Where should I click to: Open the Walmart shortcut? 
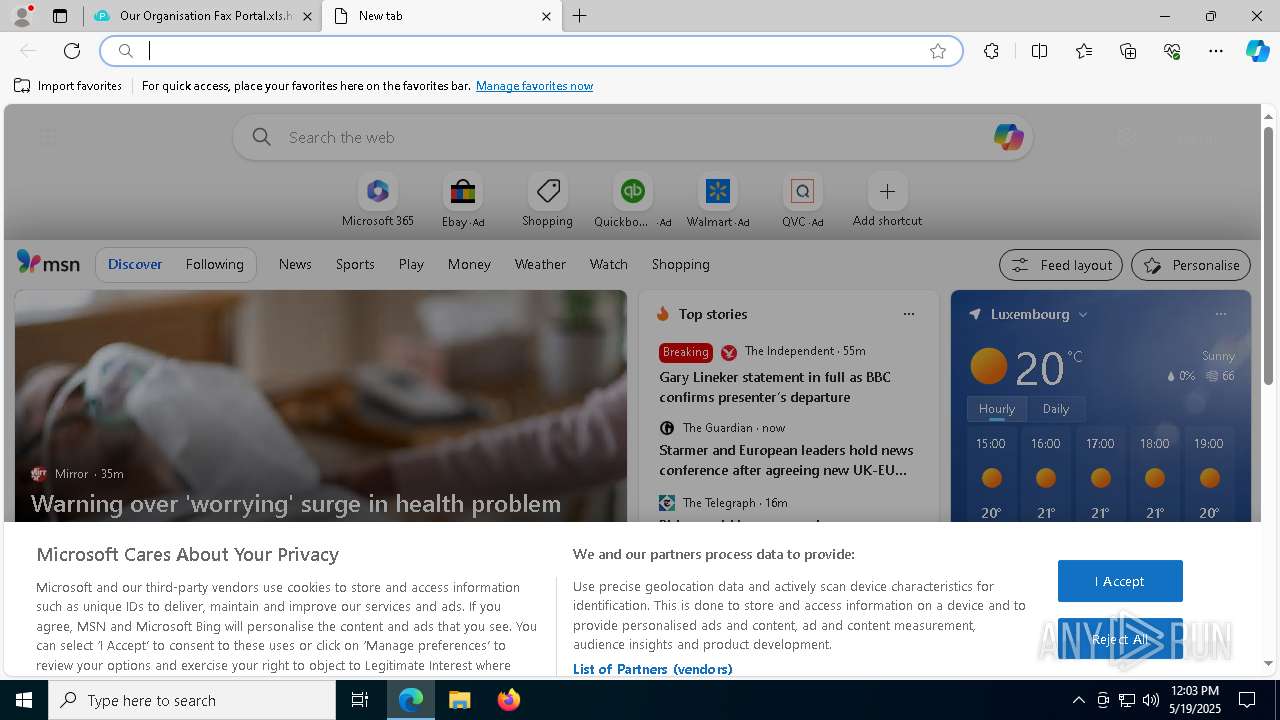tap(717, 202)
